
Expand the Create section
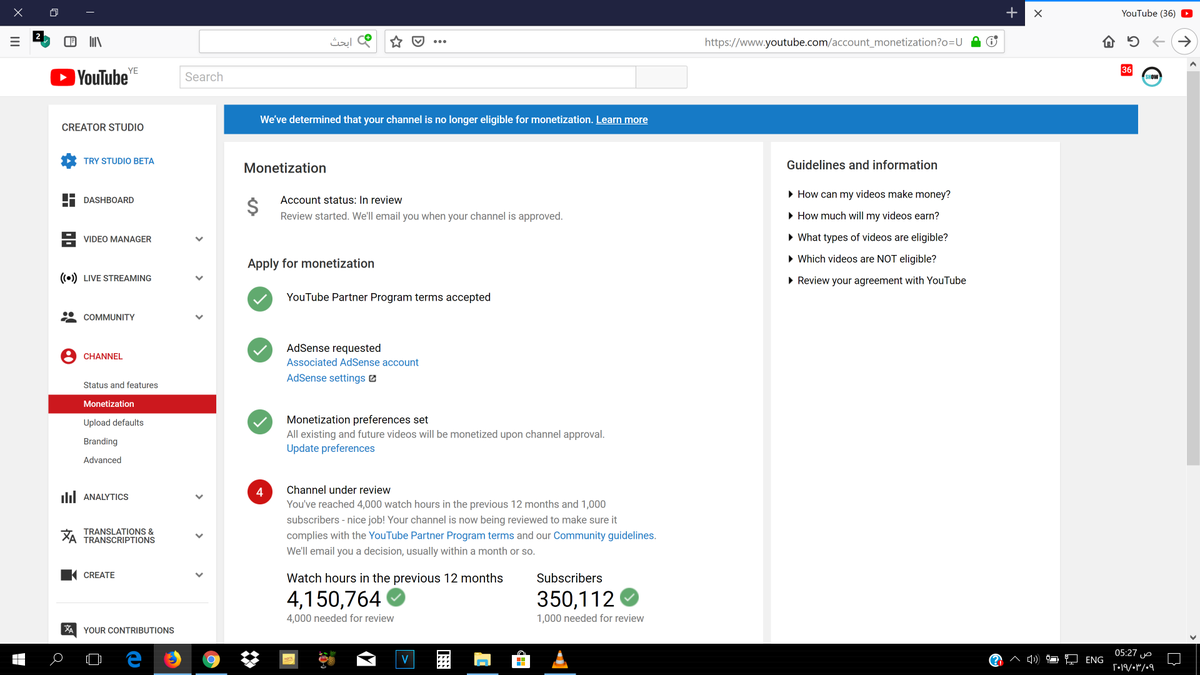click(x=199, y=575)
